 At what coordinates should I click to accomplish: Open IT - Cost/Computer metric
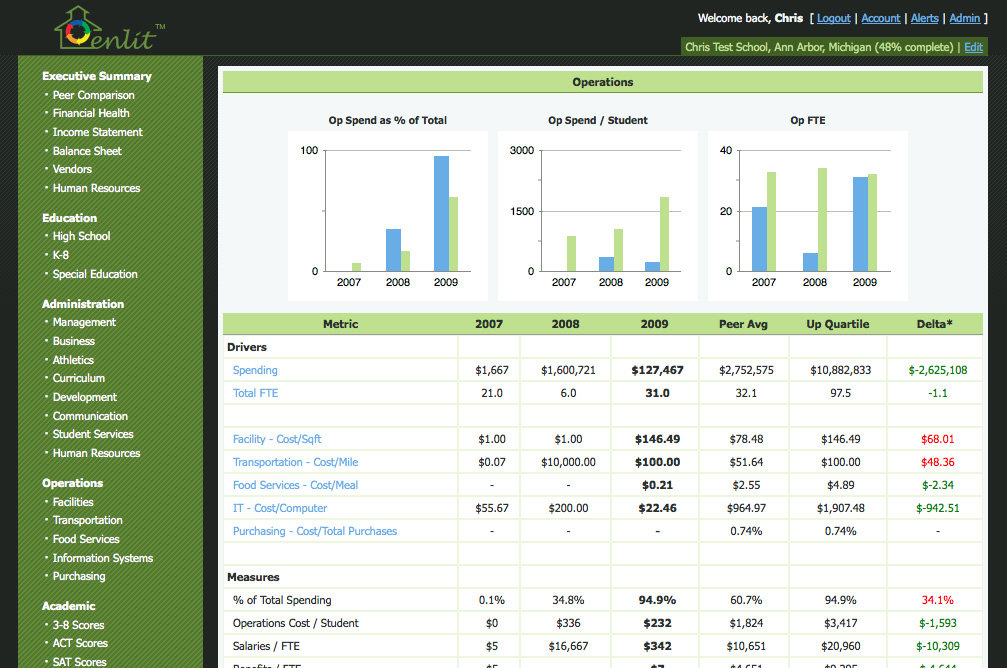coord(279,509)
